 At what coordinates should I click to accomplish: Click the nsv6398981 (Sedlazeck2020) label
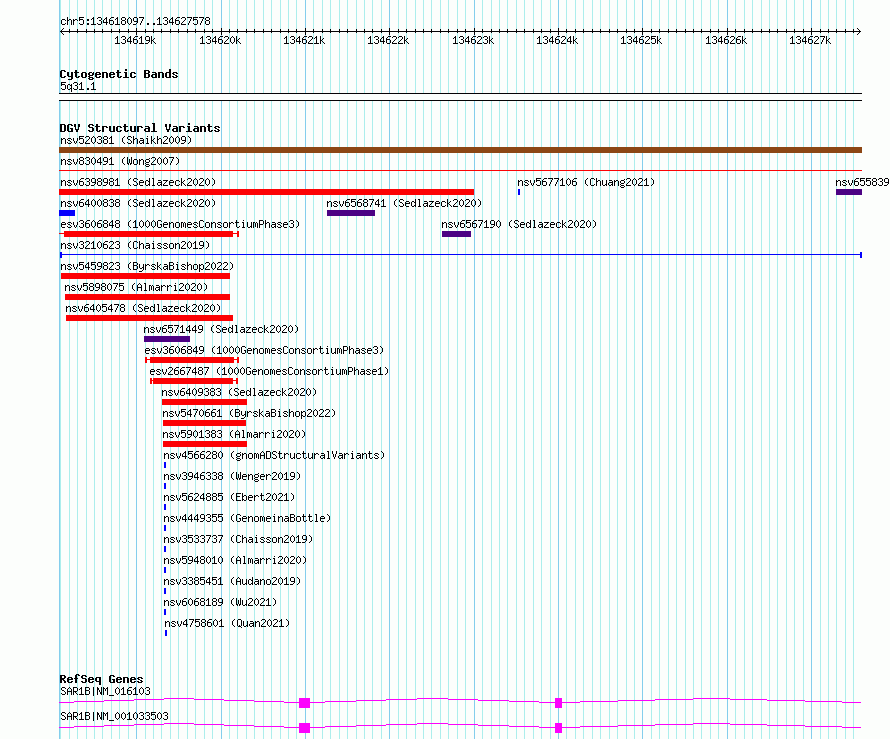coord(138,182)
